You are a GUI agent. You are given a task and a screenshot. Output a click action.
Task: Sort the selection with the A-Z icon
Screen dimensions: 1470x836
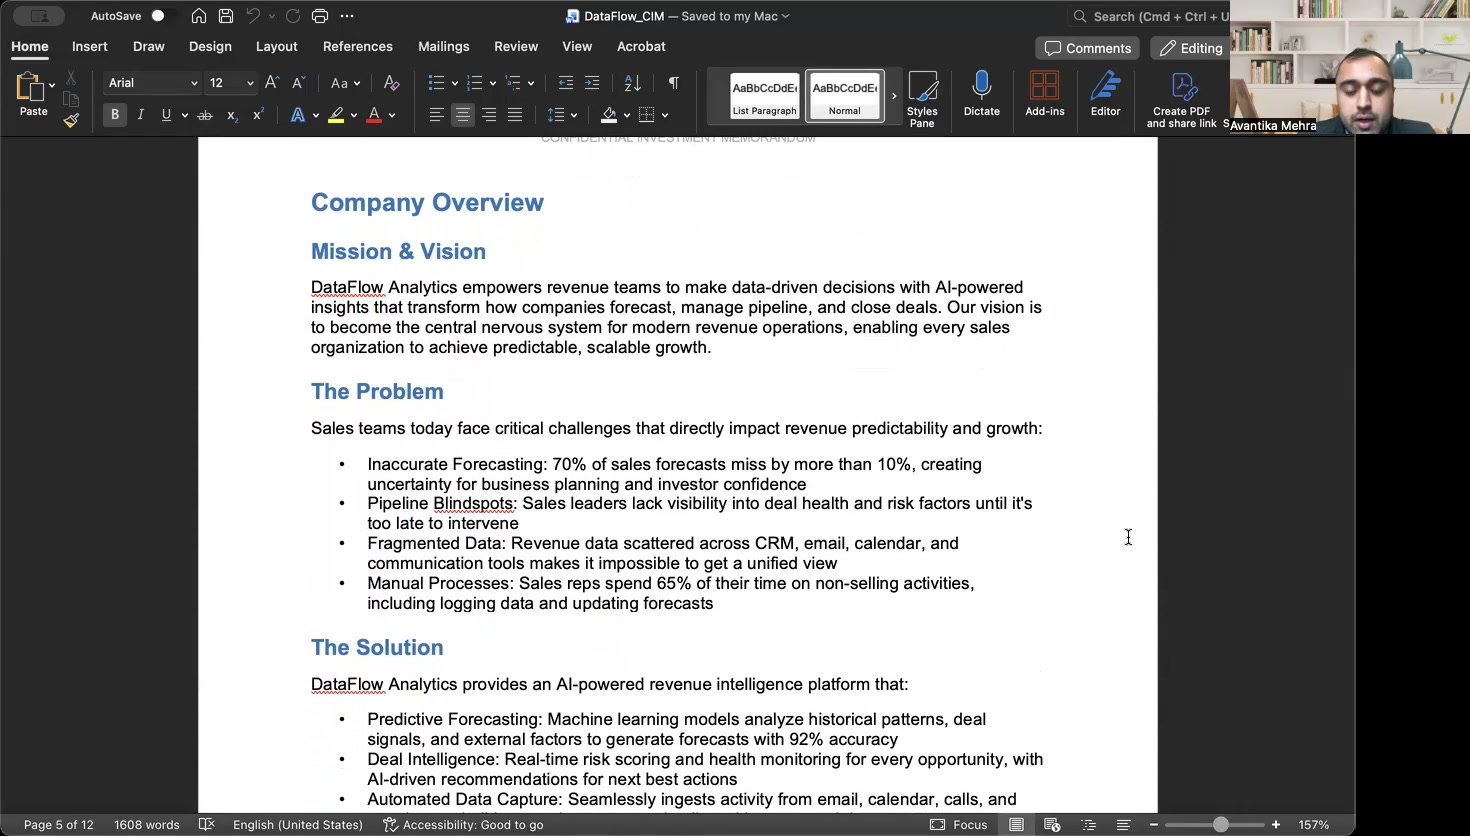click(632, 83)
